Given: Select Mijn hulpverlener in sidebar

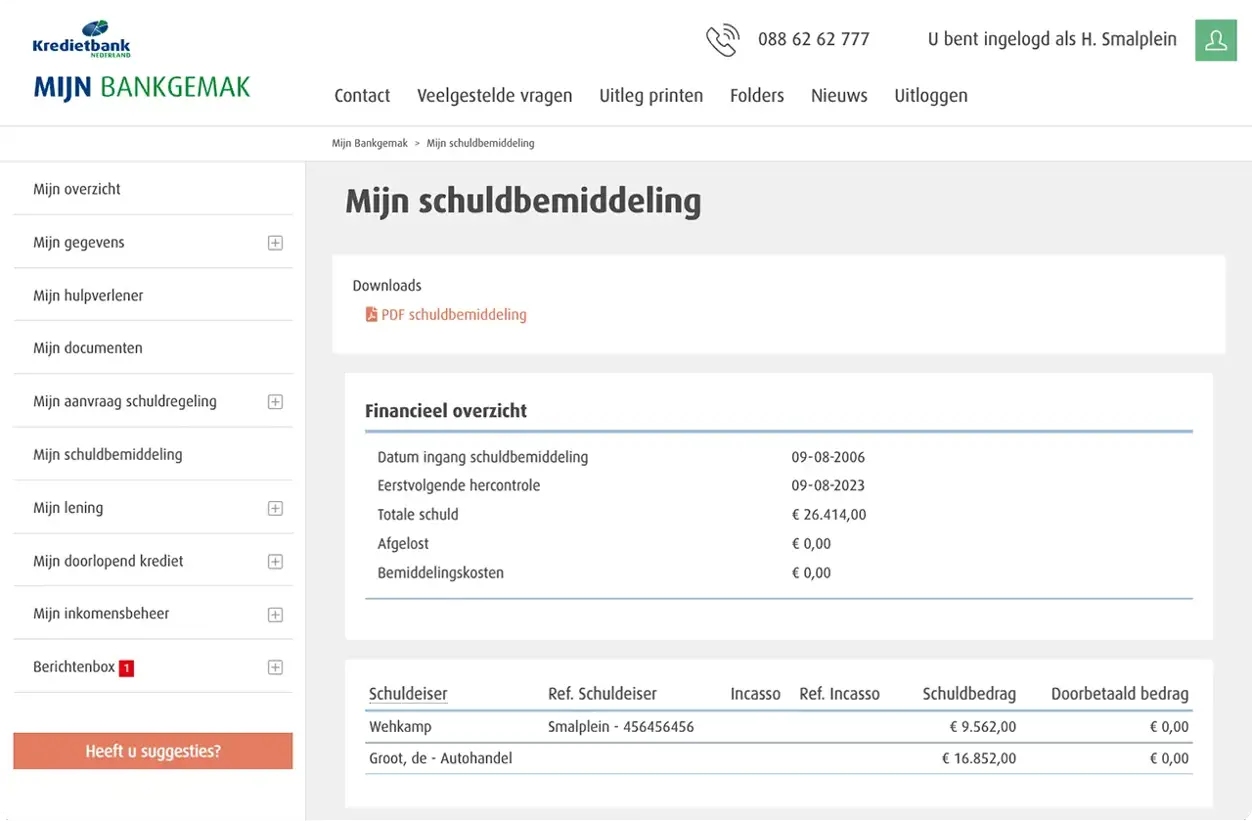Looking at the screenshot, I should 88,295.
